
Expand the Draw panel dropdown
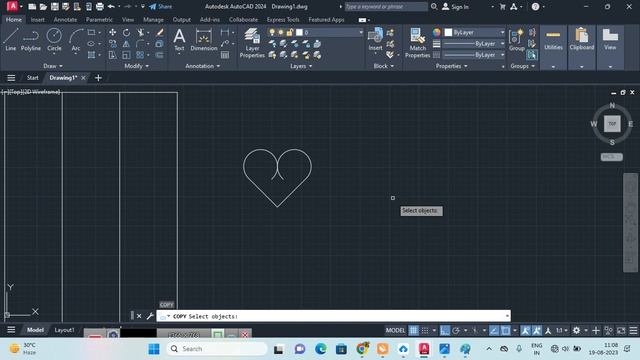tap(53, 66)
